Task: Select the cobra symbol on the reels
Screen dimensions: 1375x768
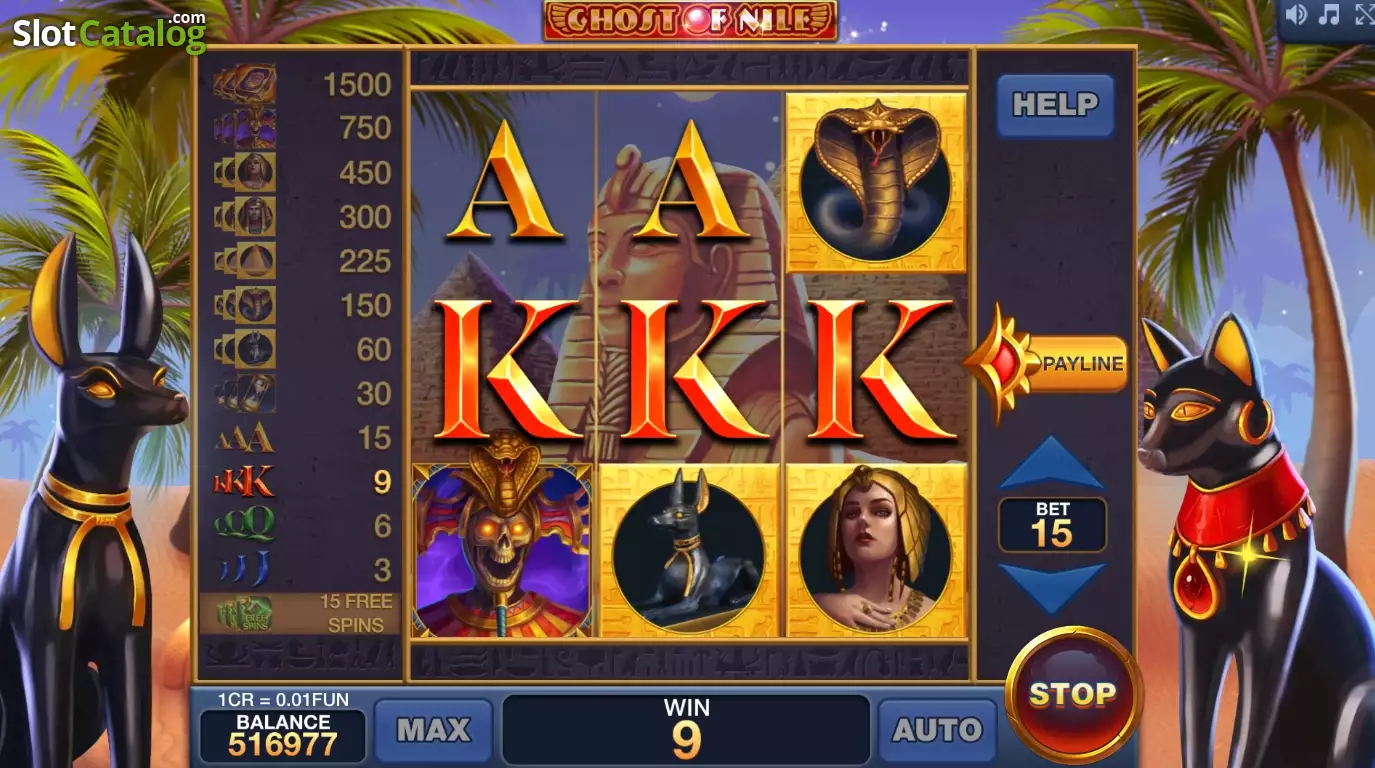Action: coord(876,183)
